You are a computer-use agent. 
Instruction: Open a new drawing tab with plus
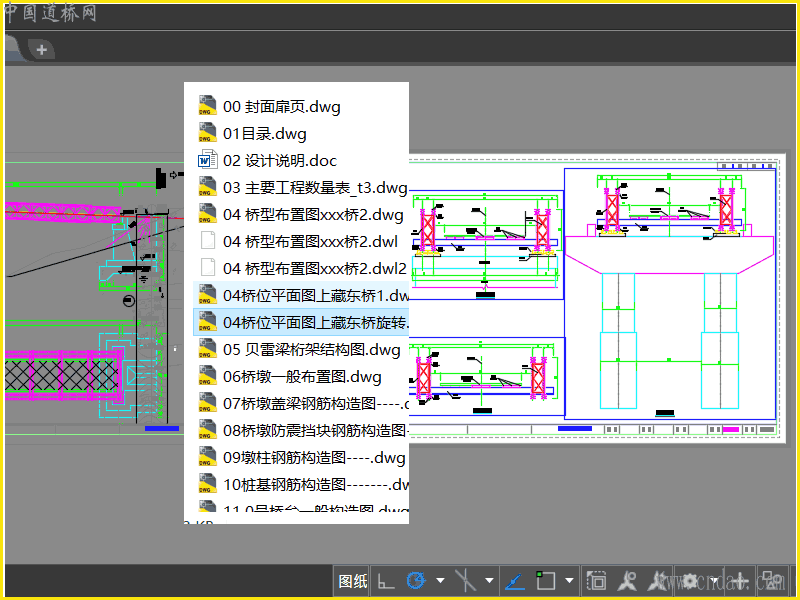(41, 48)
